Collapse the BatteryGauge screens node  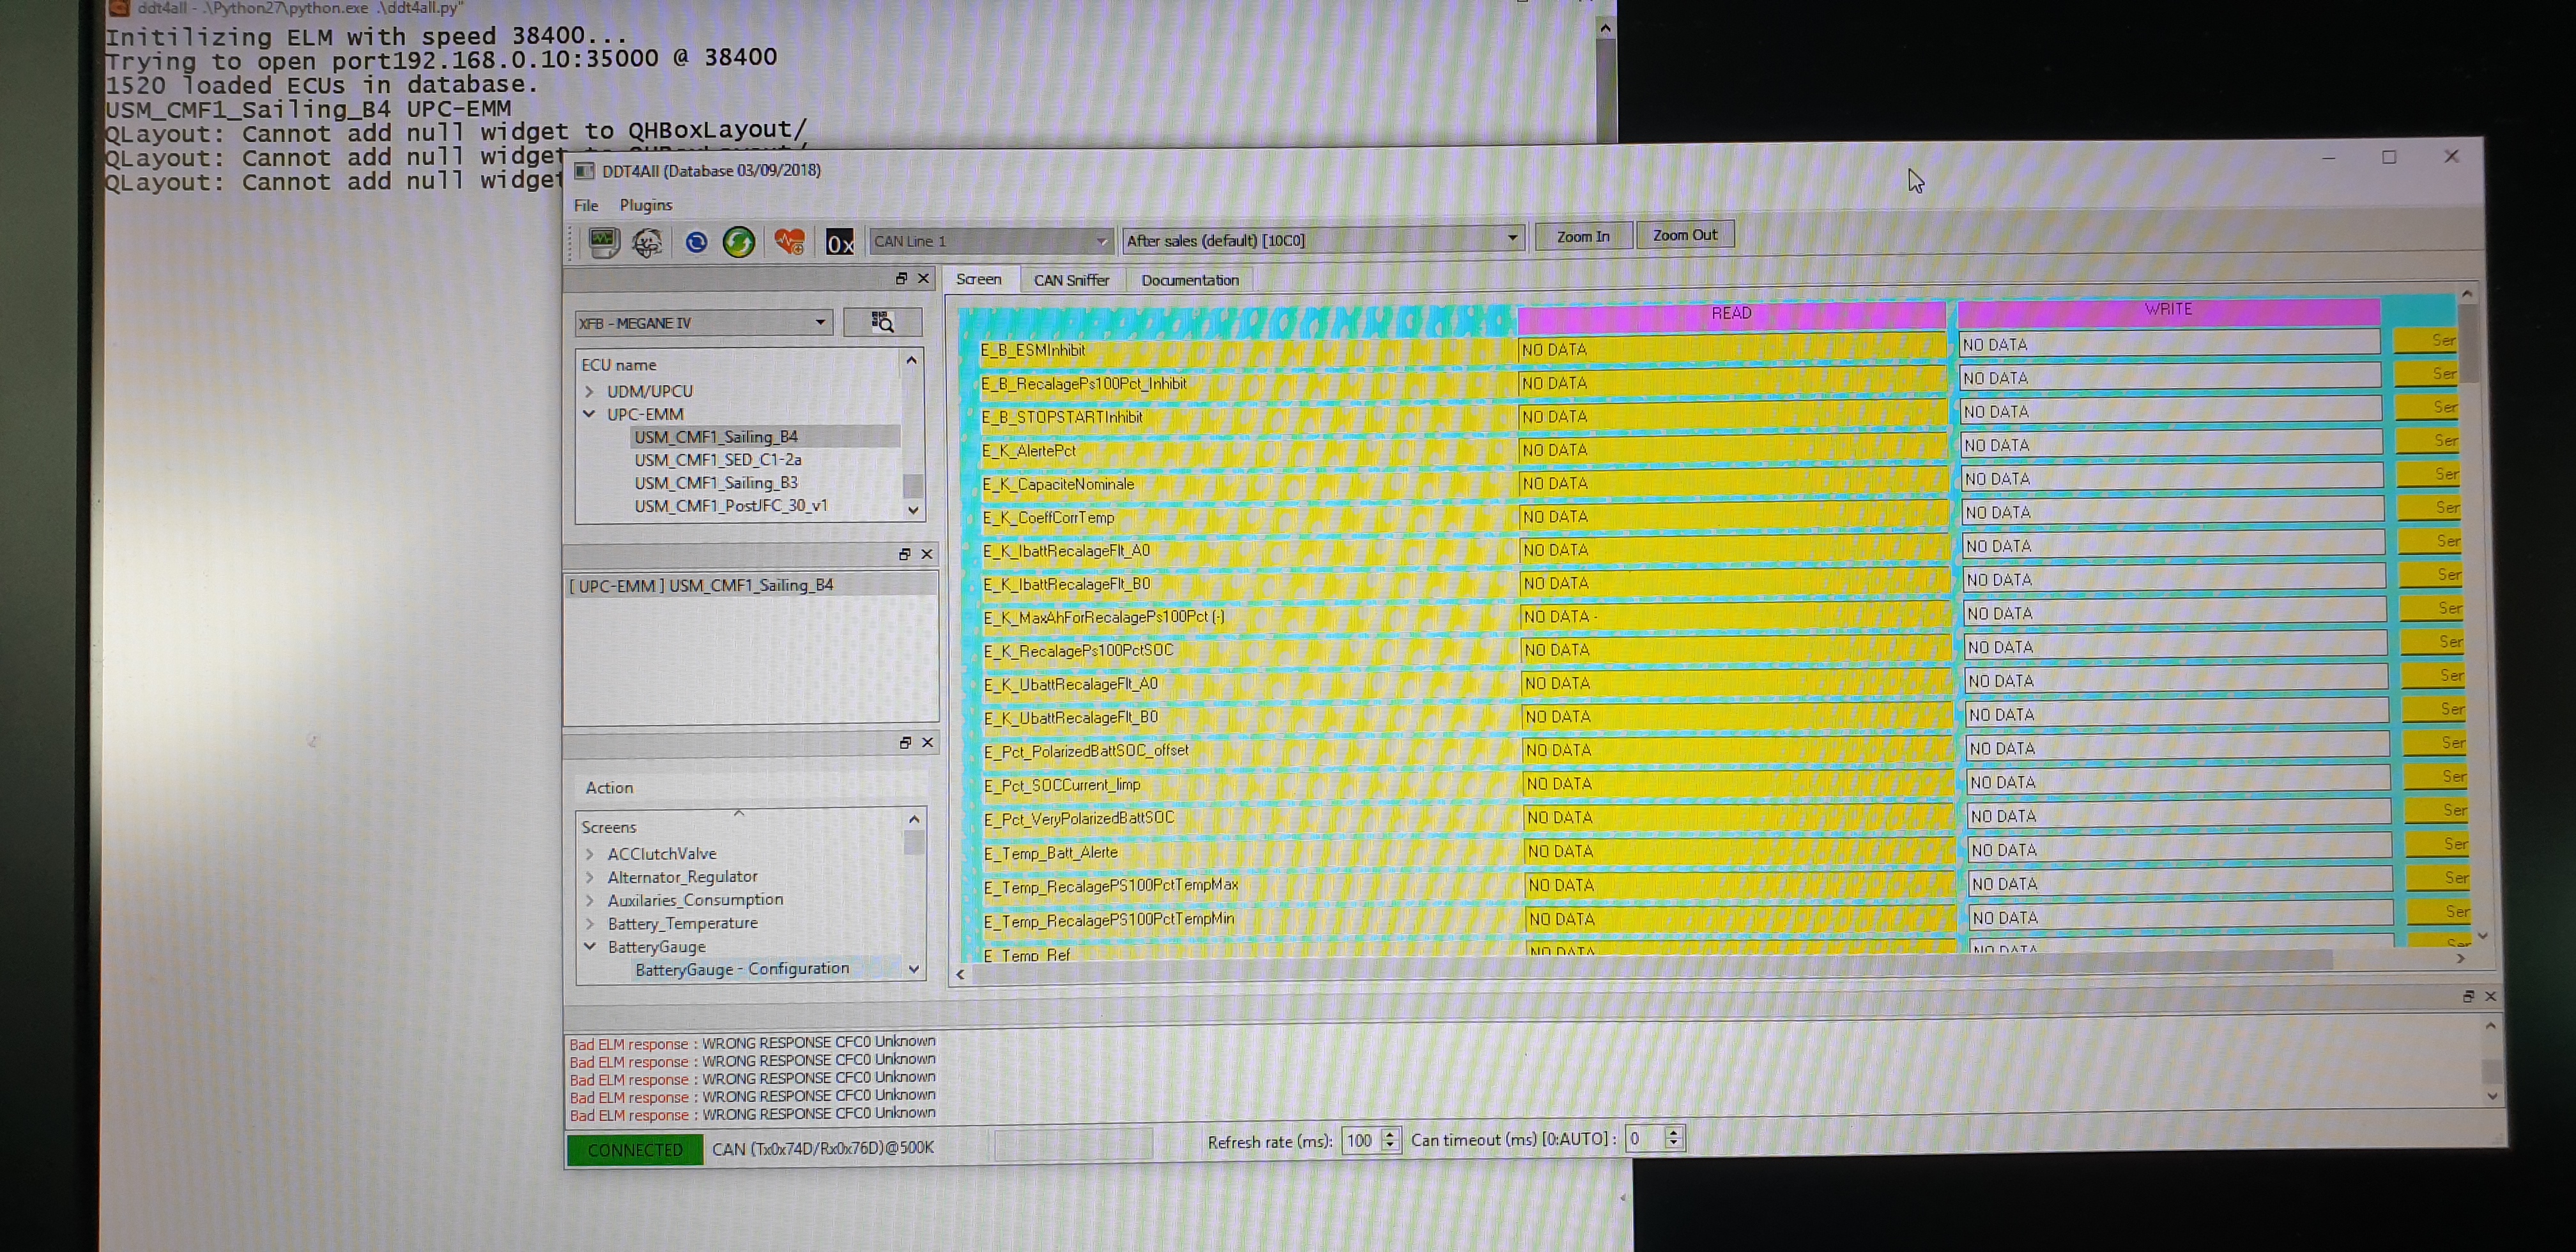tap(590, 946)
